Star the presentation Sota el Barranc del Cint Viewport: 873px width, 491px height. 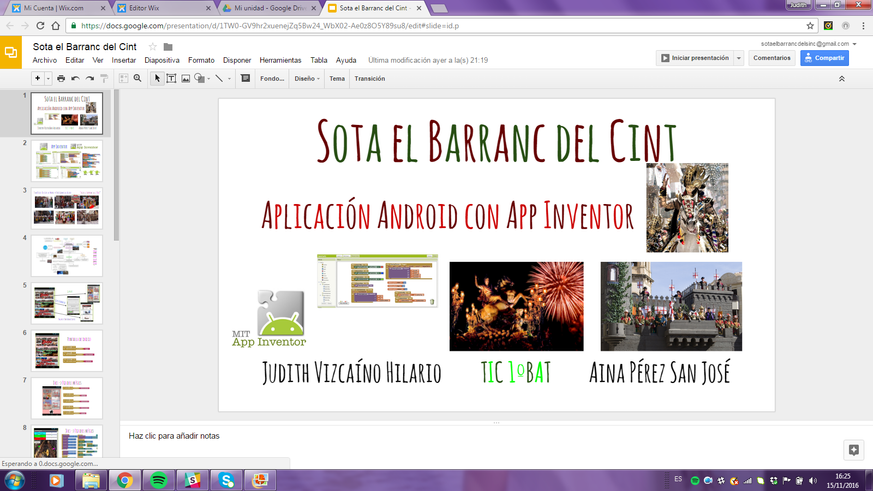click(153, 47)
